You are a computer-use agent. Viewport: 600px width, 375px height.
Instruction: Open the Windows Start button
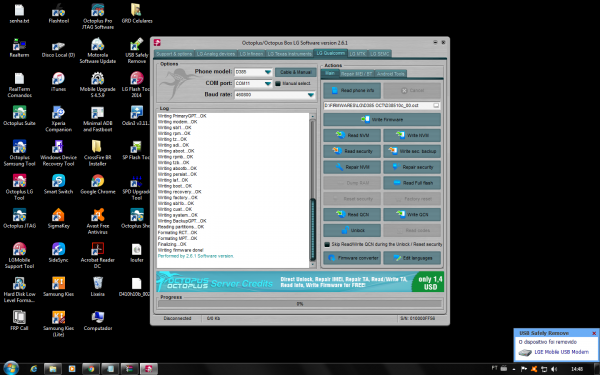[11, 368]
